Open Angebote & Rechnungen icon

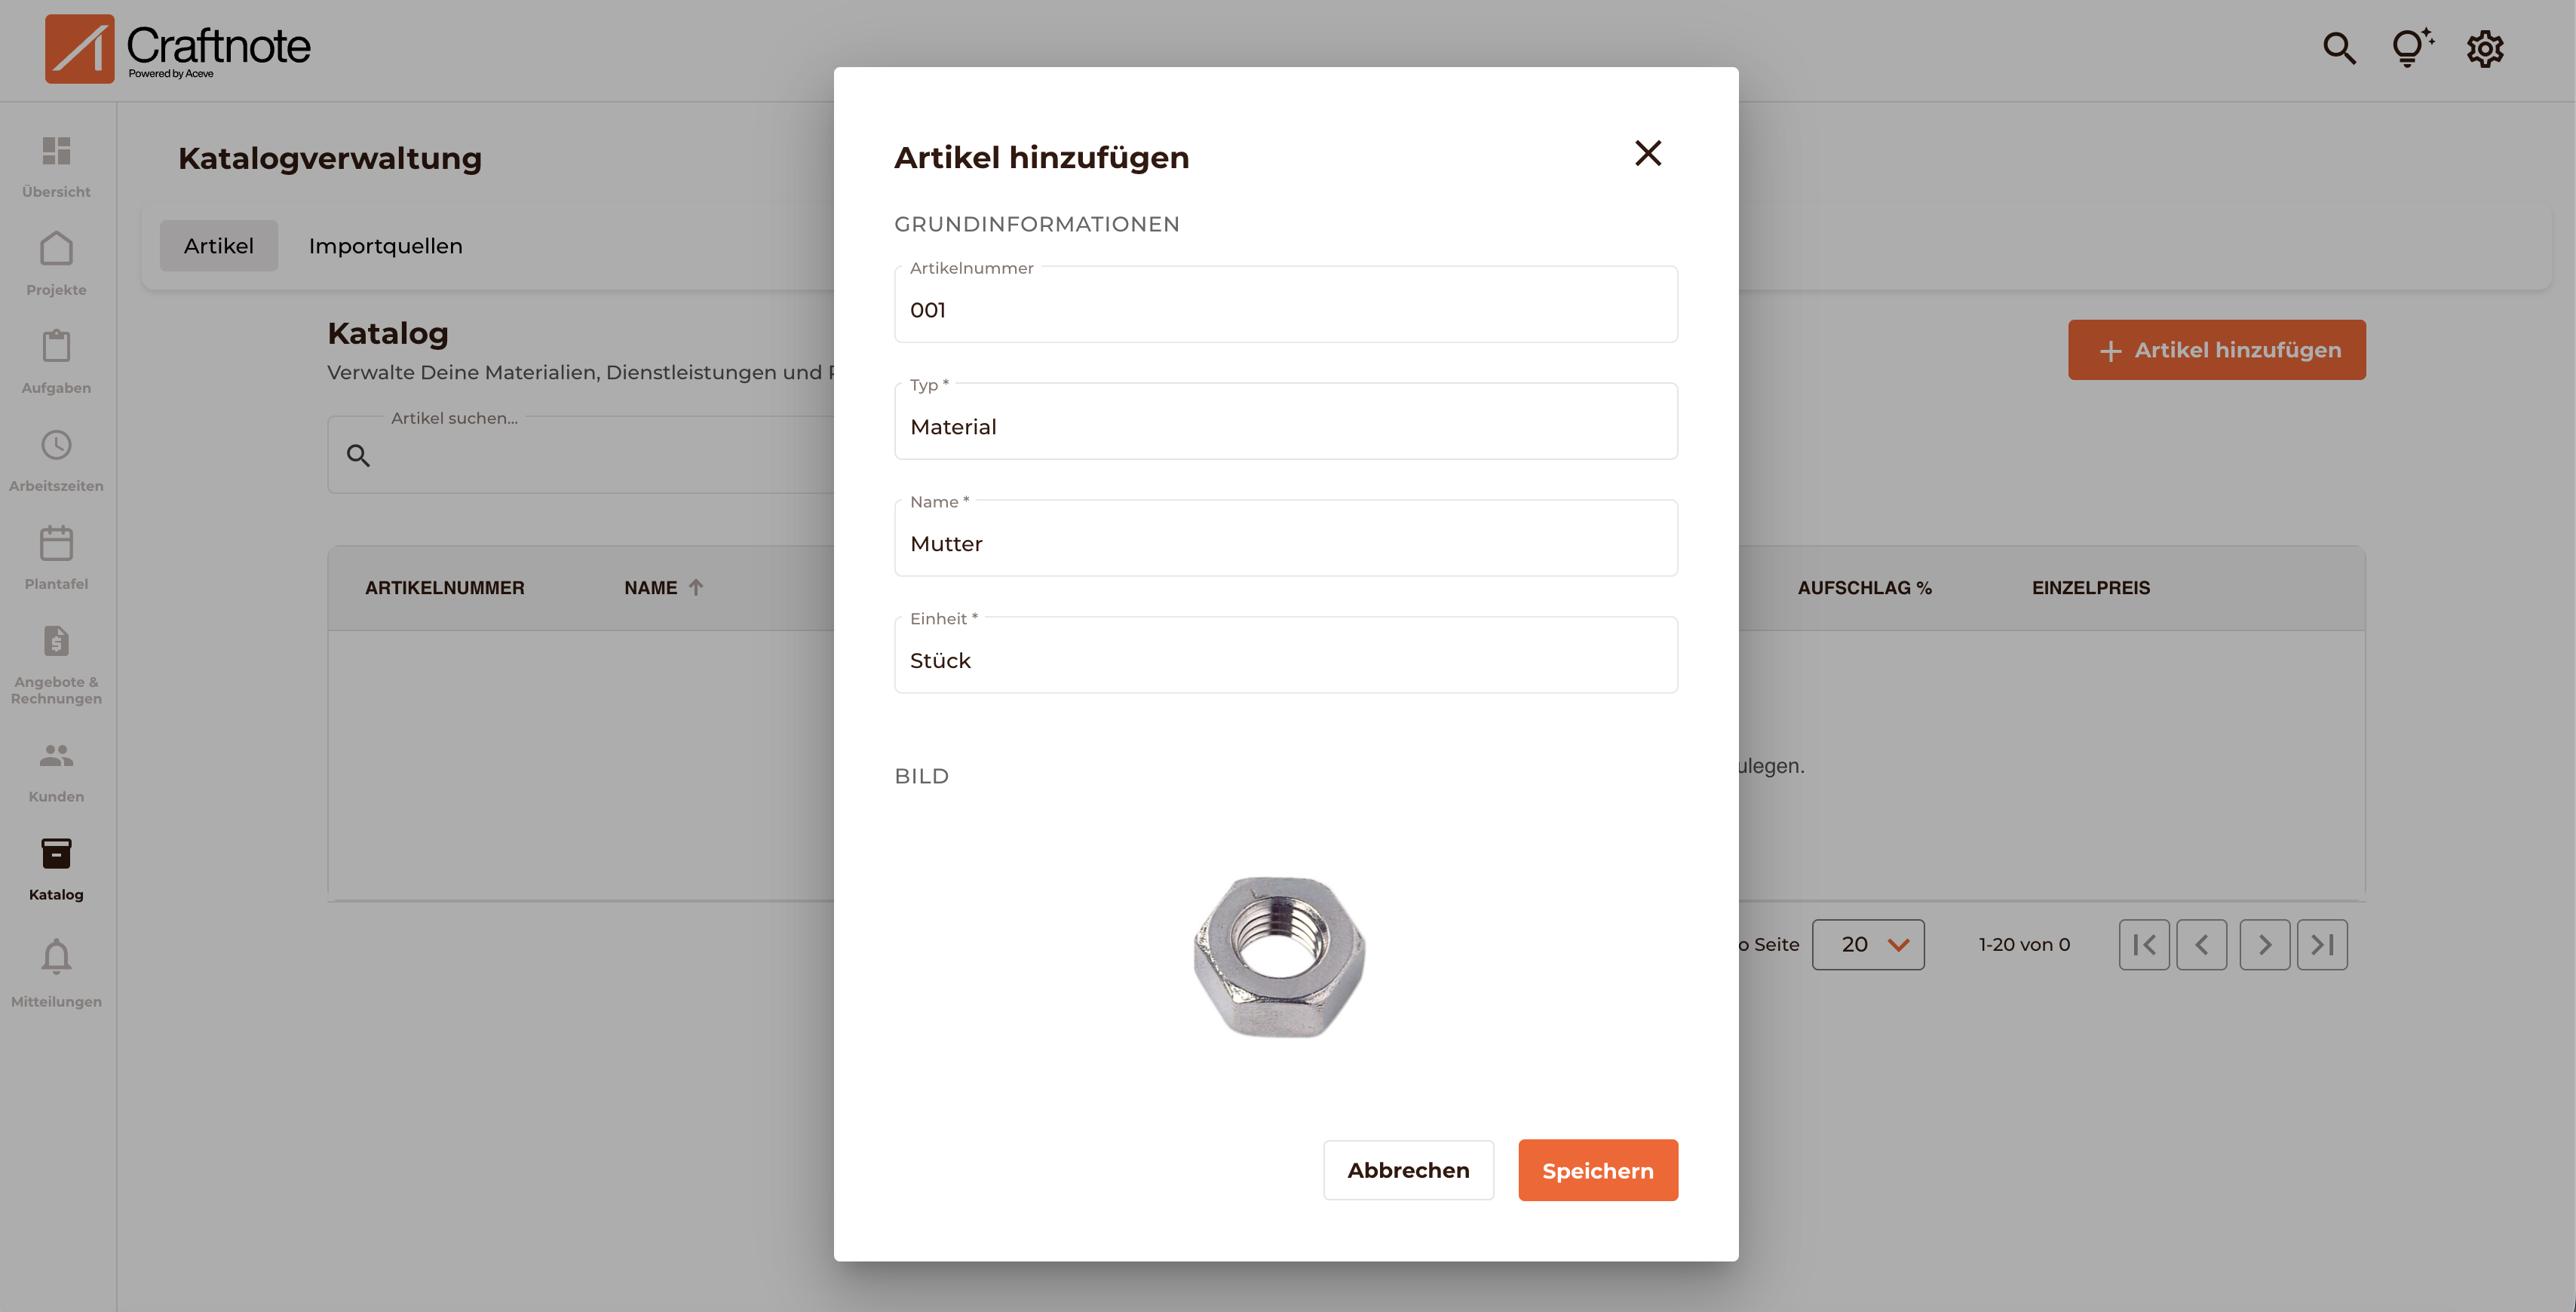tap(56, 642)
